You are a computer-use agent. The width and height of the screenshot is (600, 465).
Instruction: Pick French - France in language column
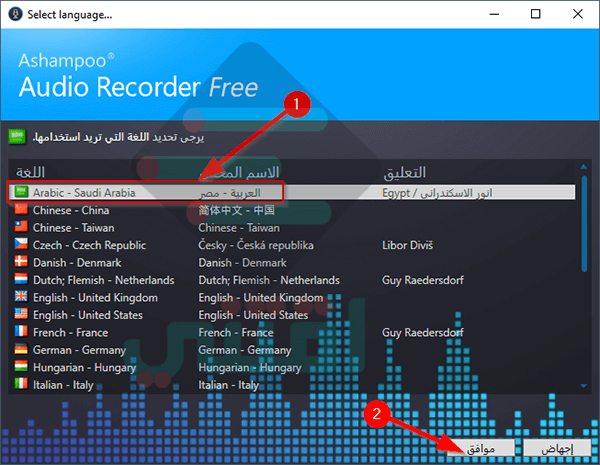click(x=70, y=333)
